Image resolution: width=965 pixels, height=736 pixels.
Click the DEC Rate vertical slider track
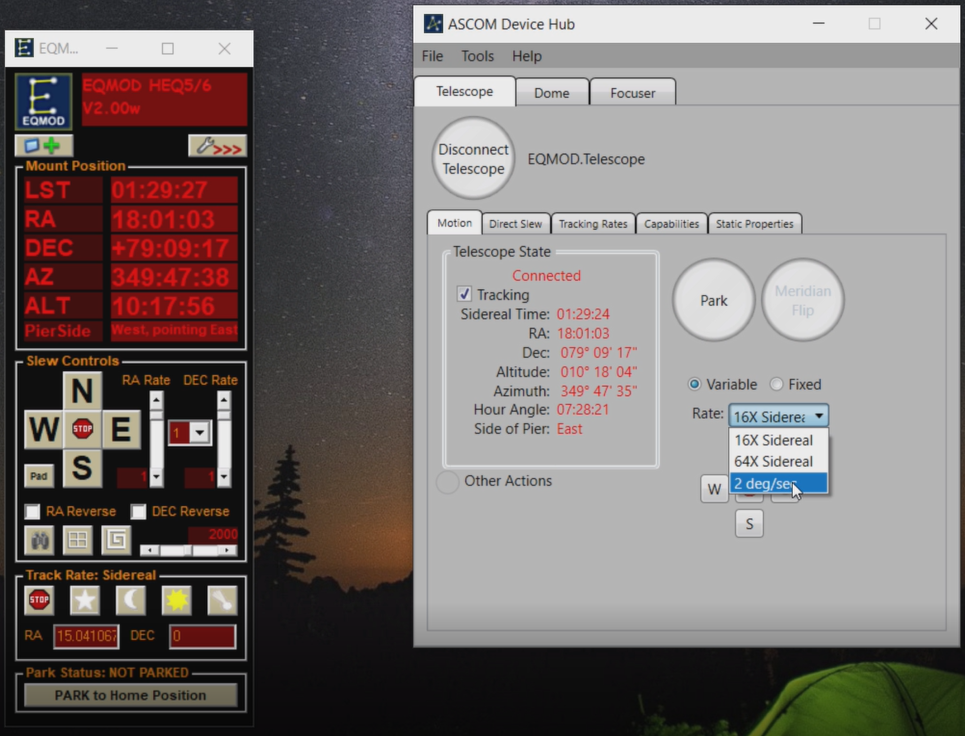tap(223, 439)
